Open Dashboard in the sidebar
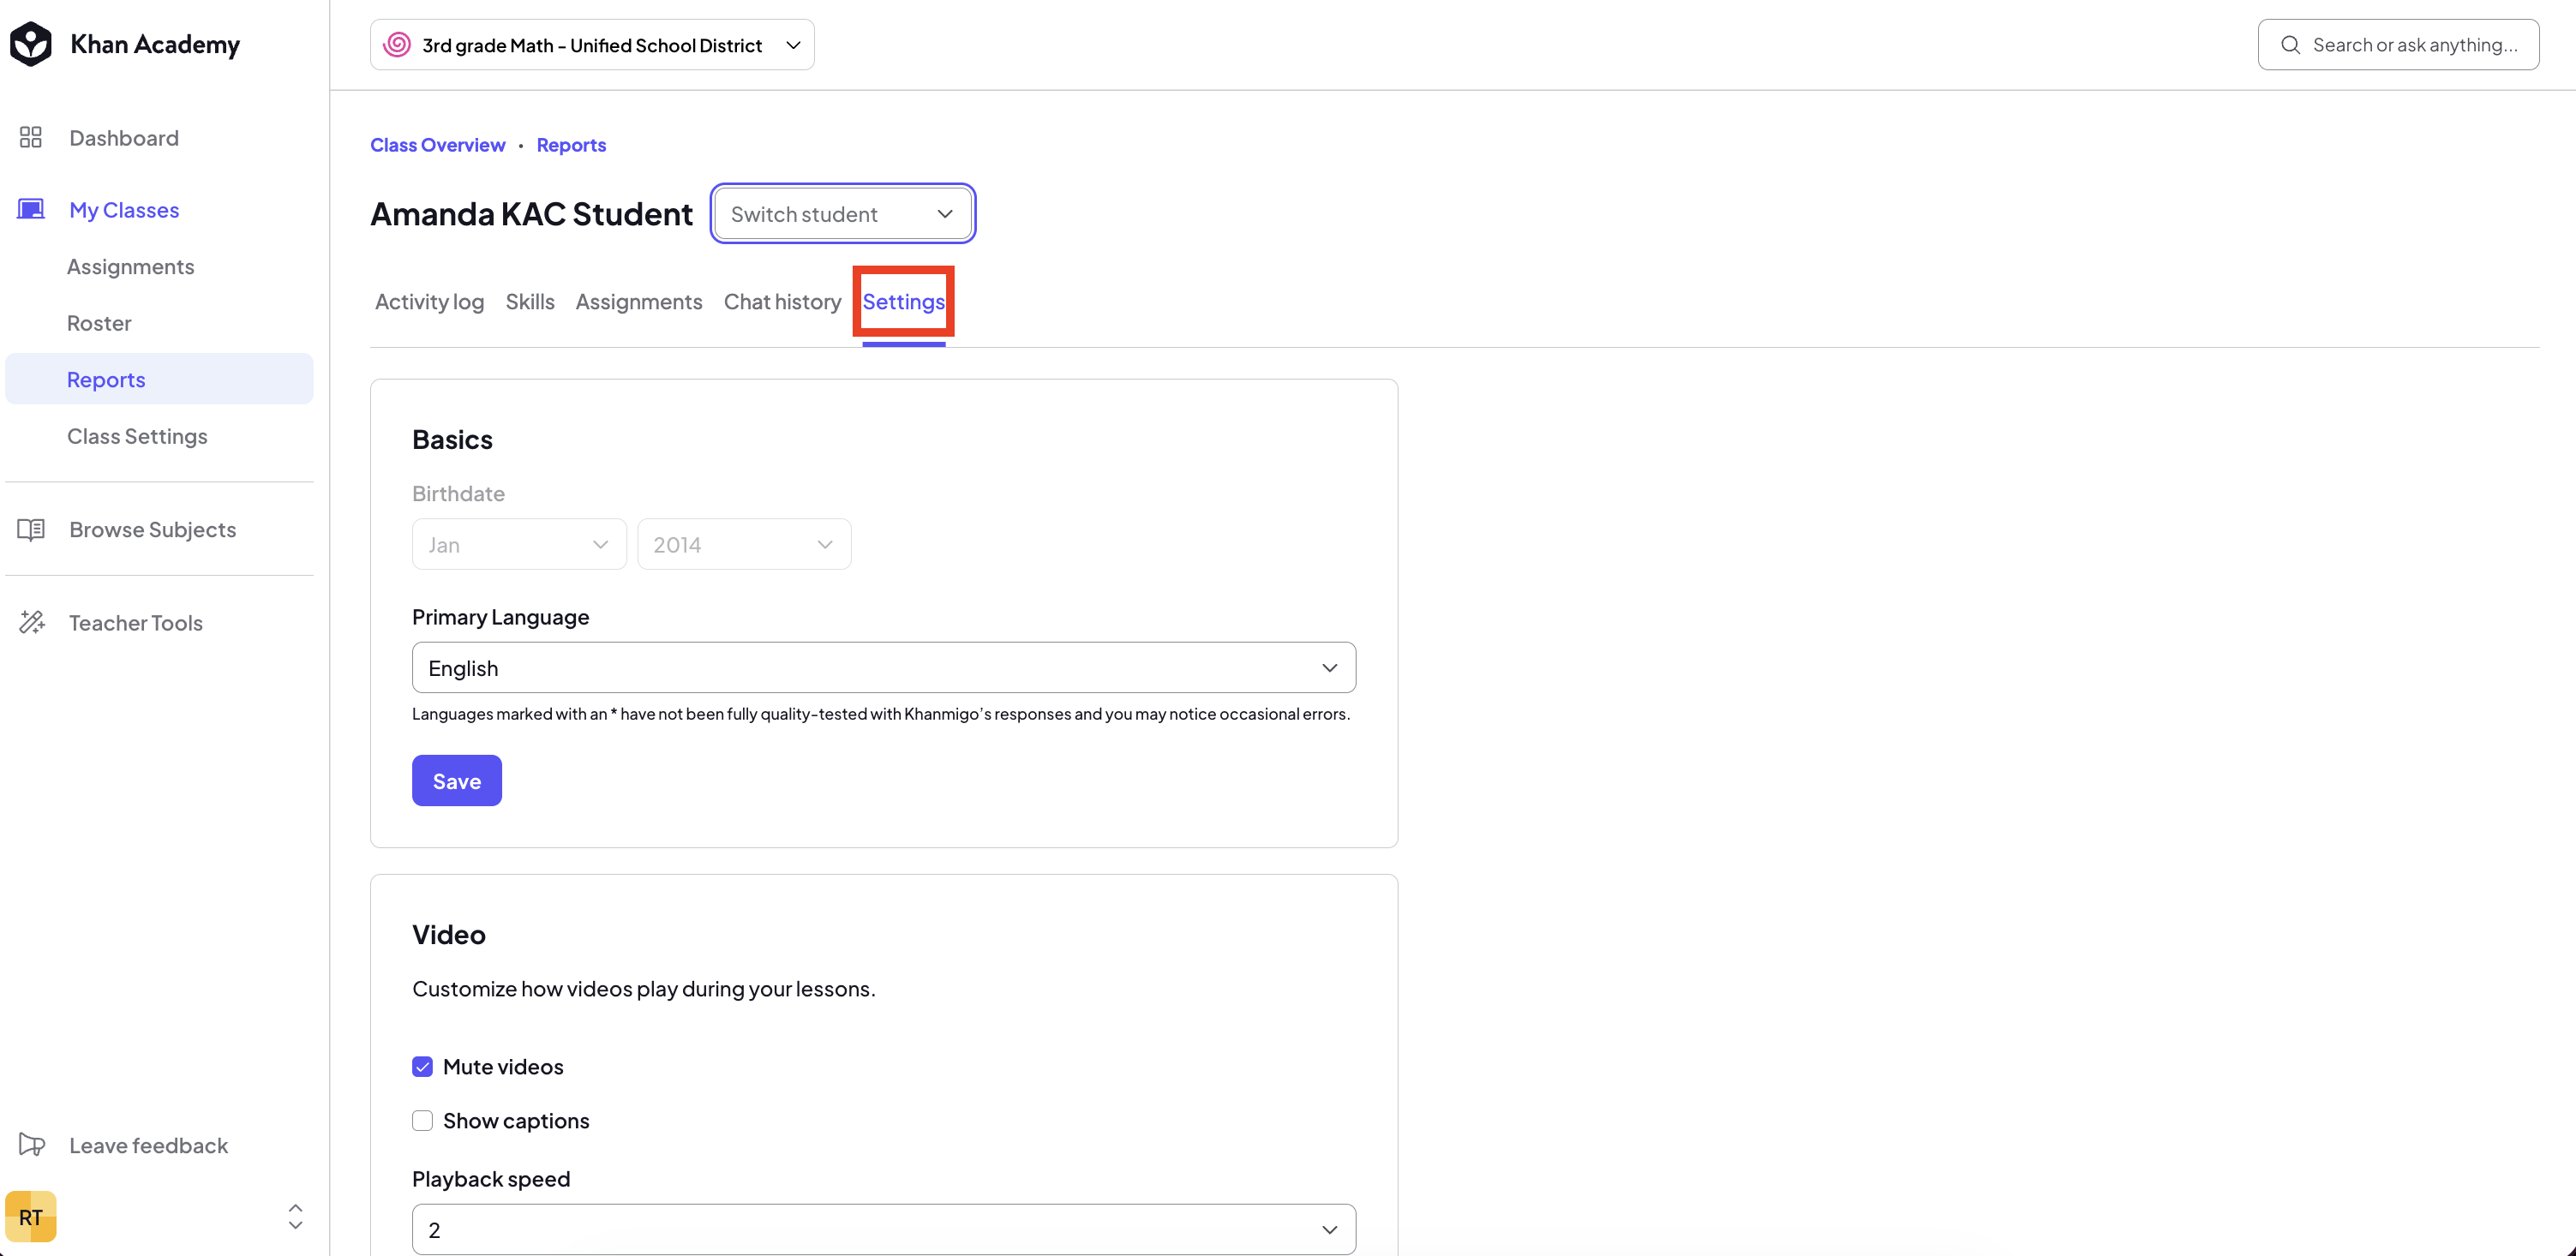This screenshot has width=2576, height=1256. coord(124,138)
